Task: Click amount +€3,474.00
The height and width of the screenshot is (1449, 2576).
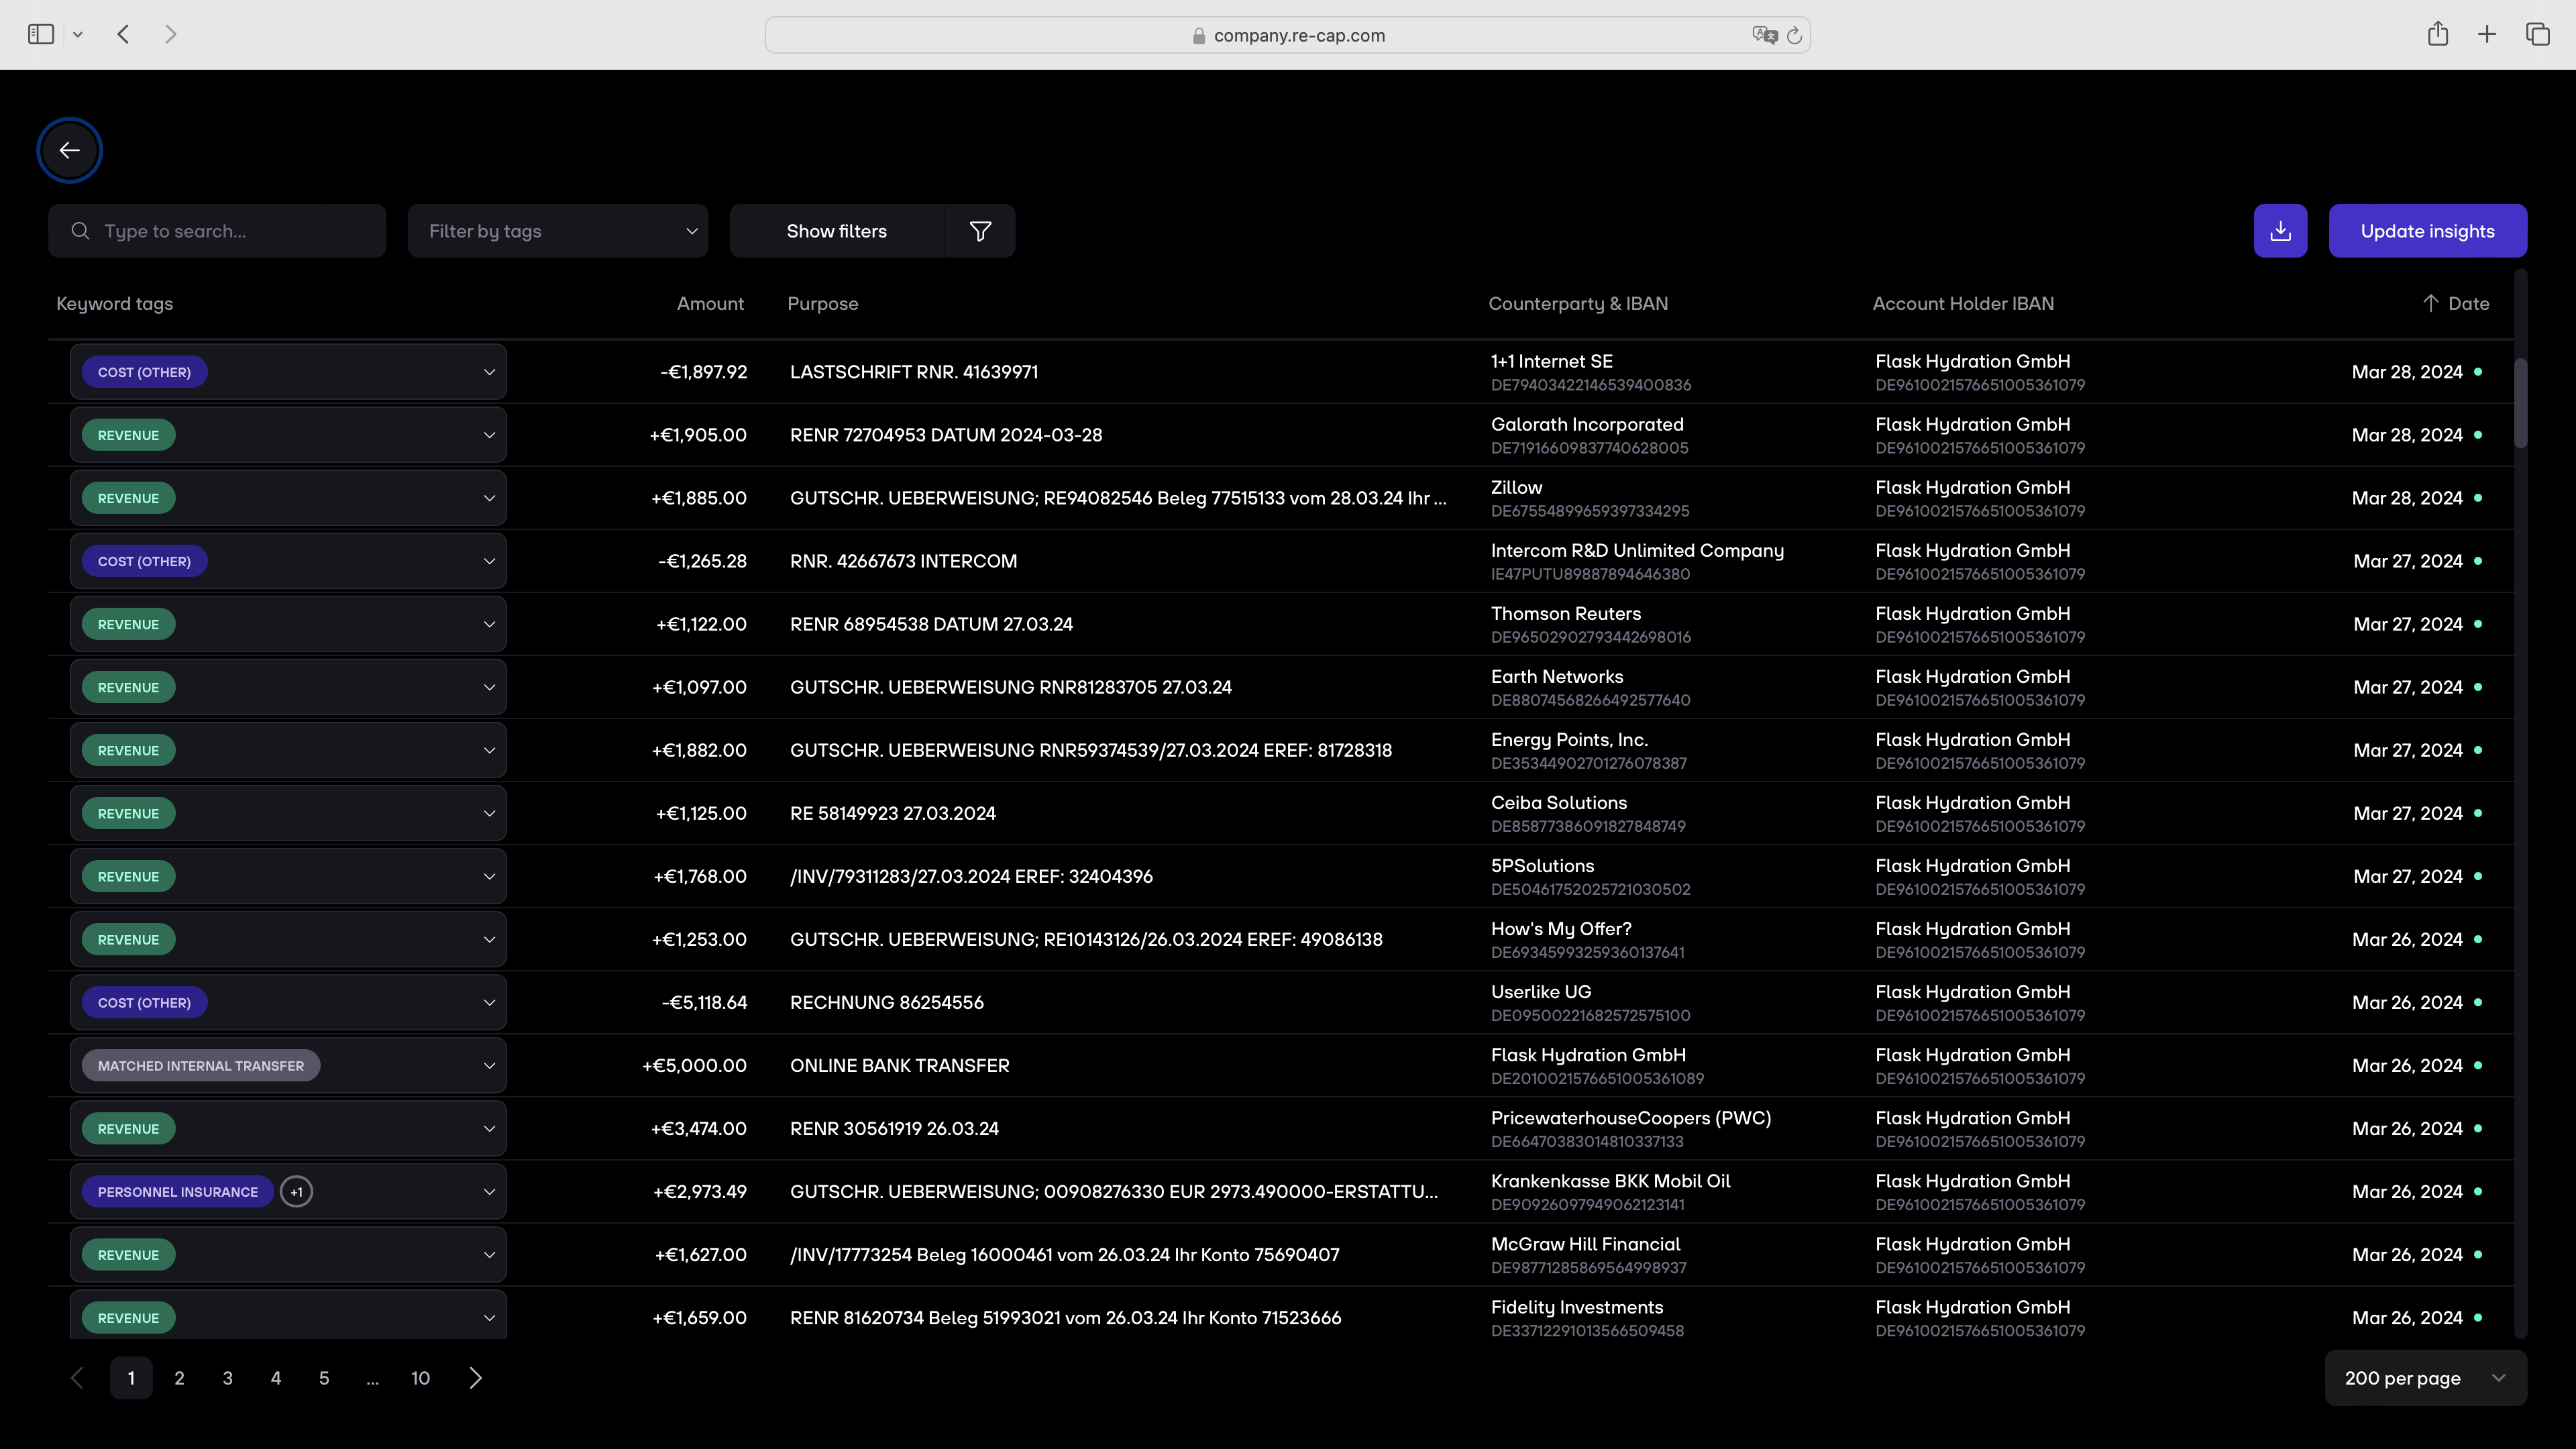Action: point(698,1128)
